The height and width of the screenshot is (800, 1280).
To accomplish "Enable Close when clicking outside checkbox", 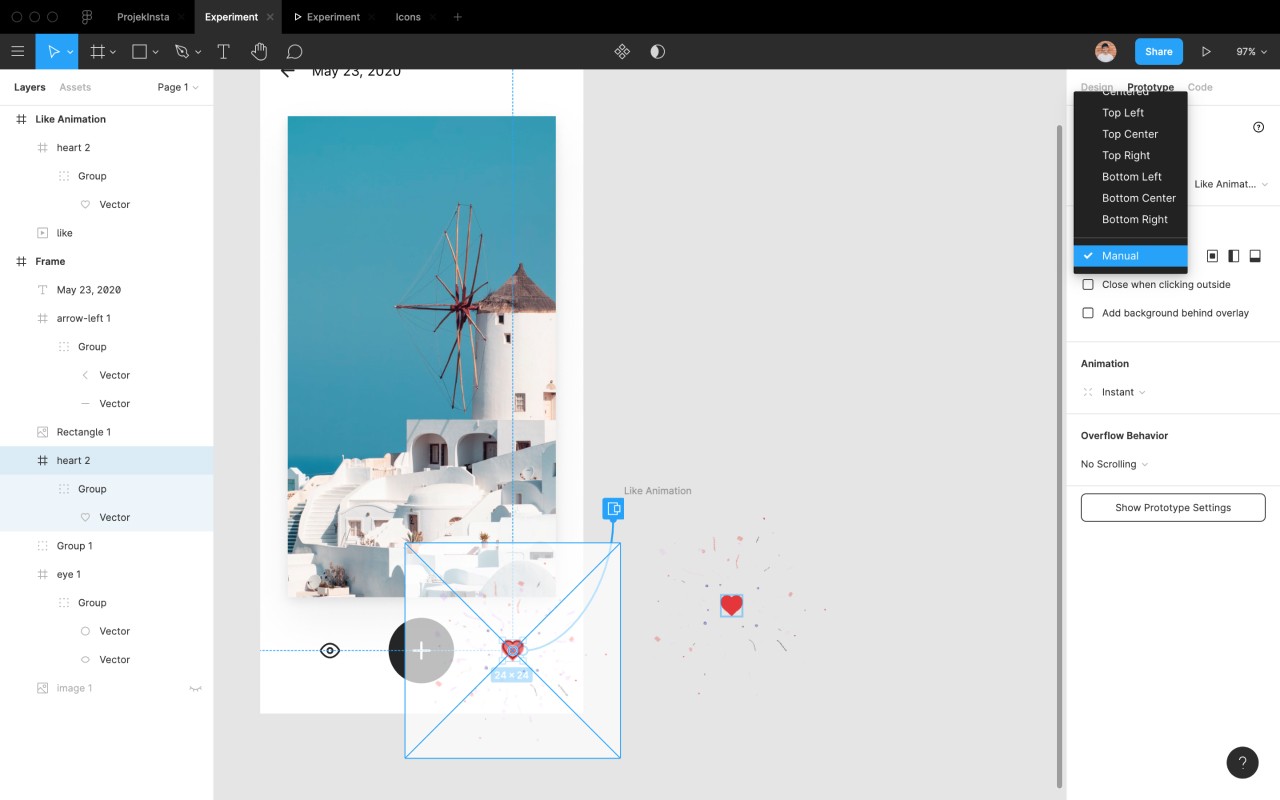I will 1088,285.
